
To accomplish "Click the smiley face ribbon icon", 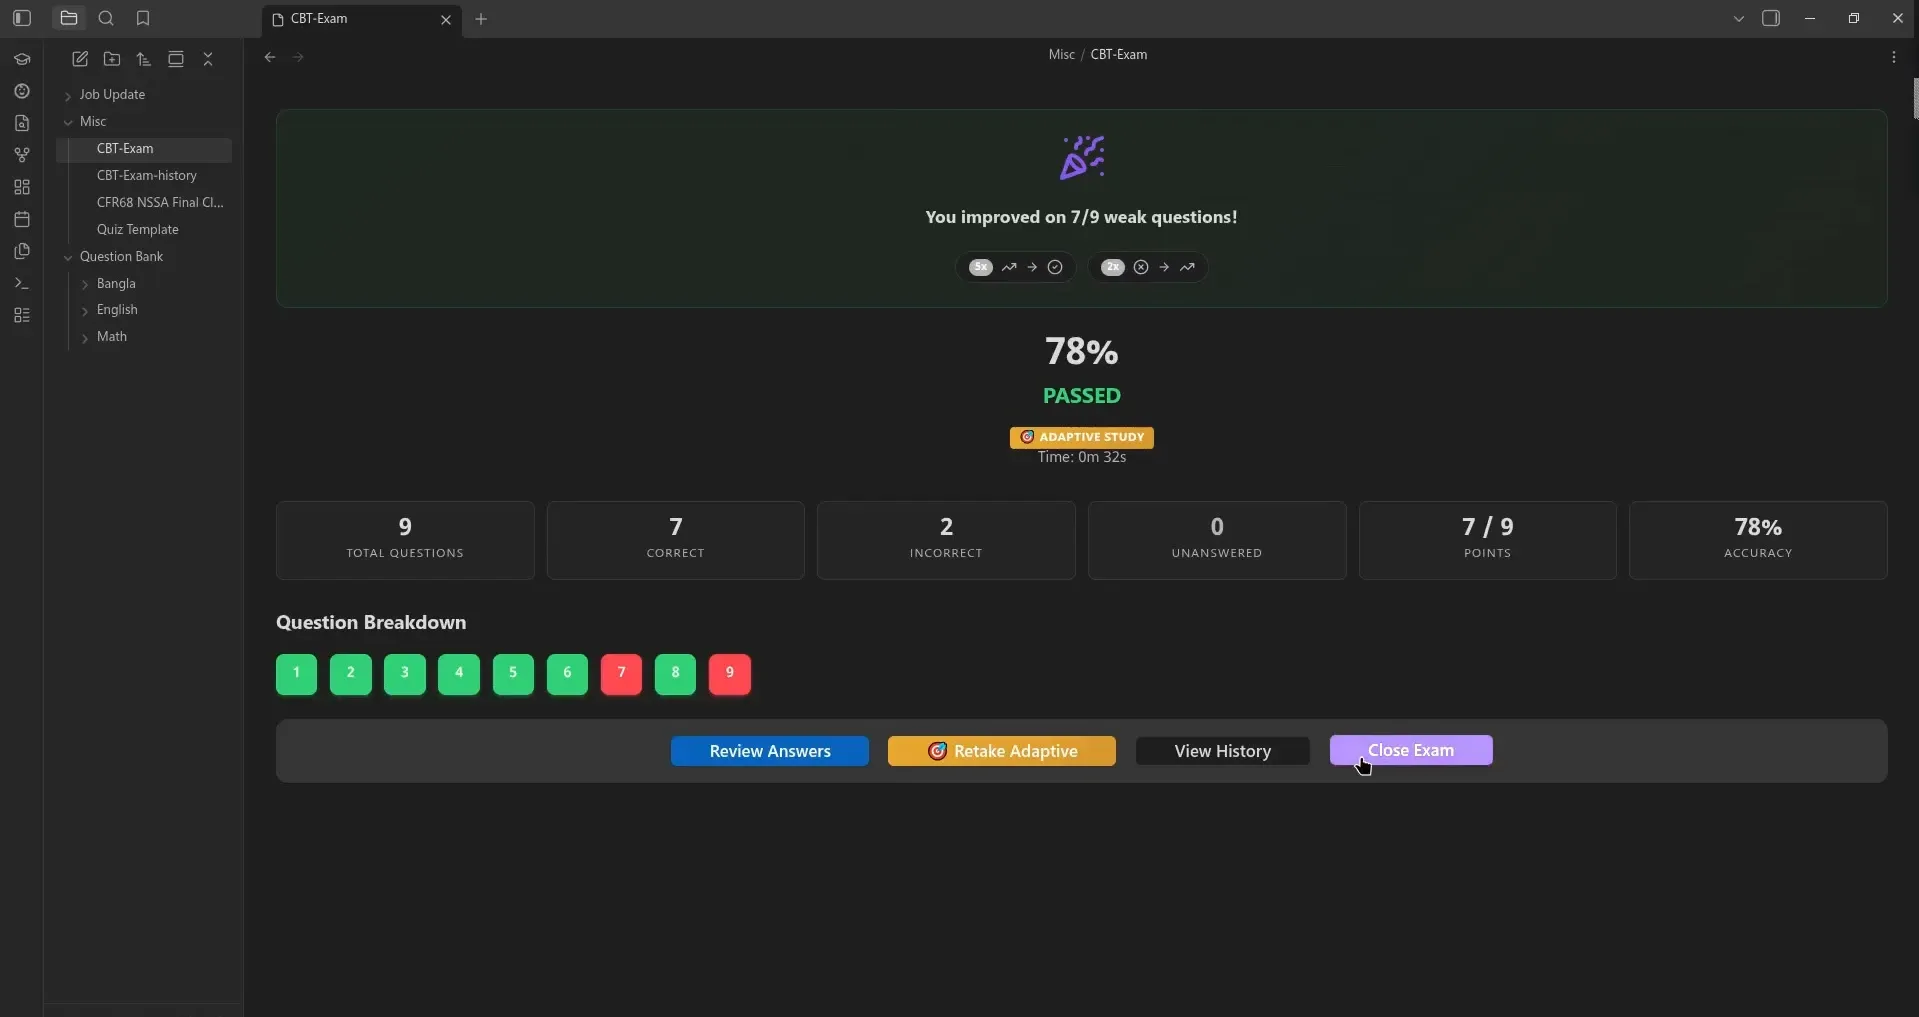I will 22,91.
